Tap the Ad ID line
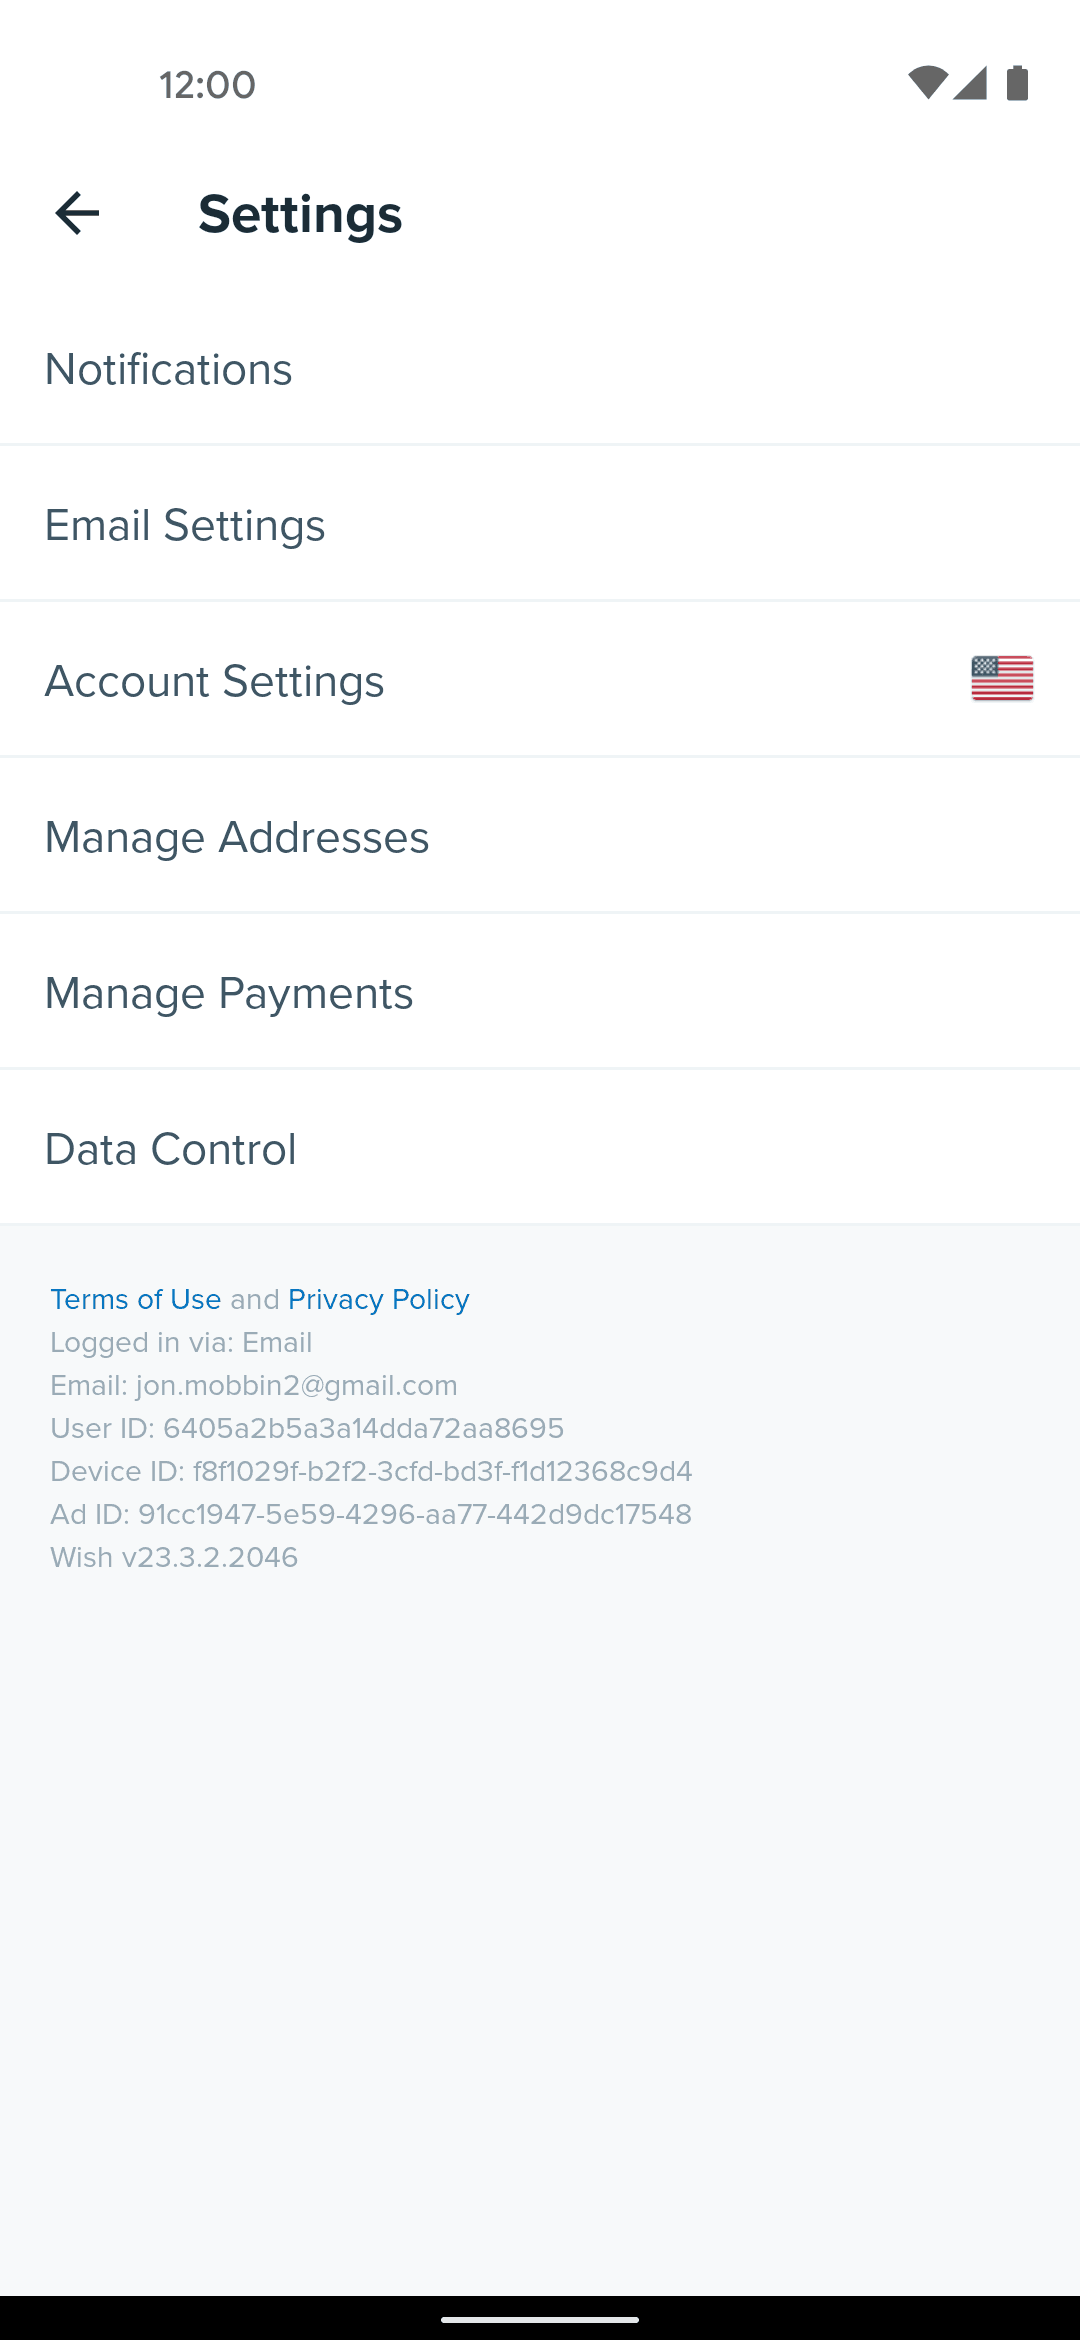Screen dimensions: 1080x2340 pos(371,1514)
